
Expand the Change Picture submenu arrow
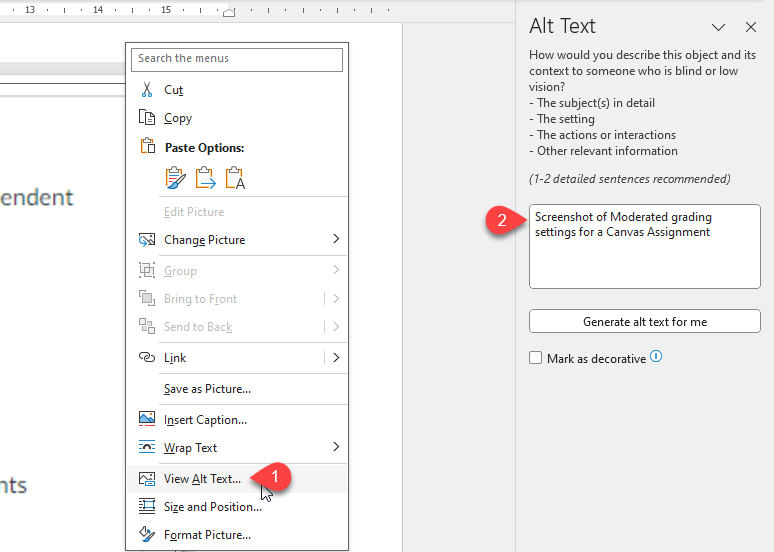336,240
